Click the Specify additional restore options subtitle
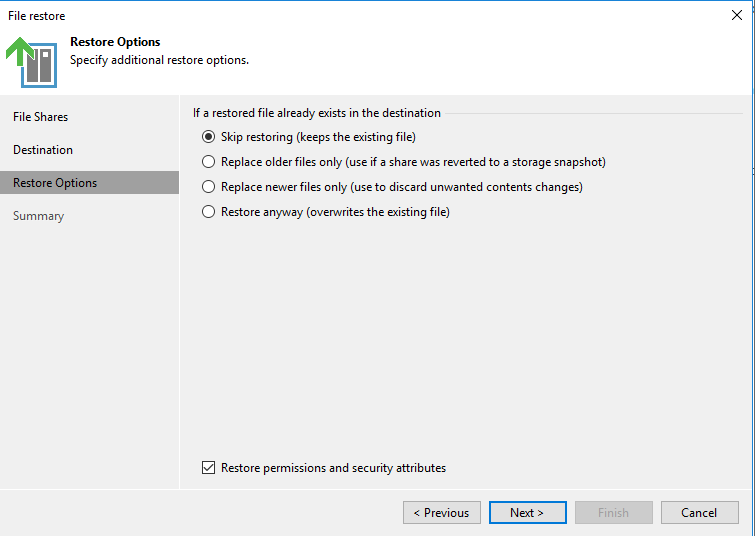The width and height of the screenshot is (755, 536). (159, 60)
